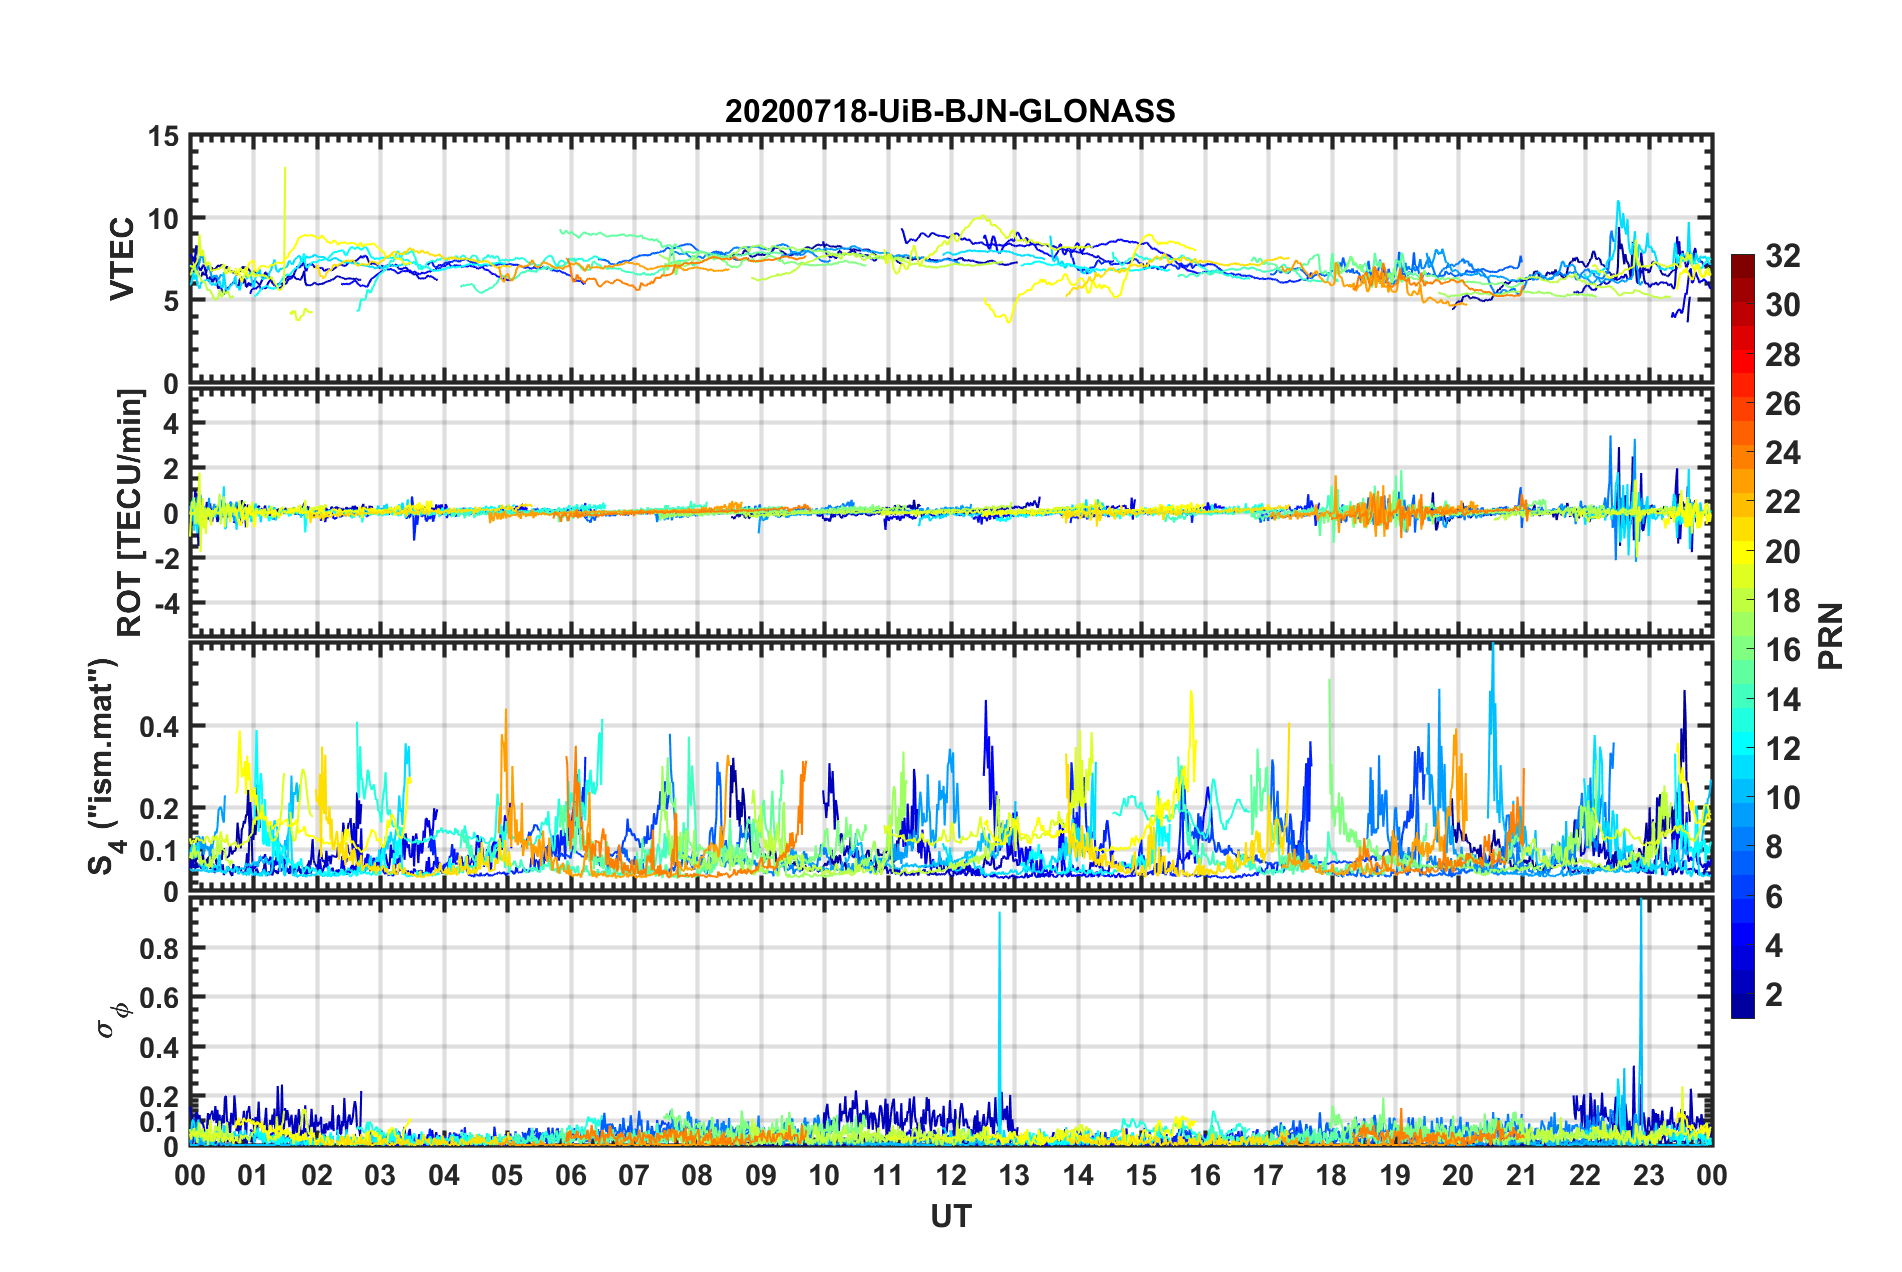
Task: Click S4 y-axis tick 0.4
Action: tap(159, 727)
